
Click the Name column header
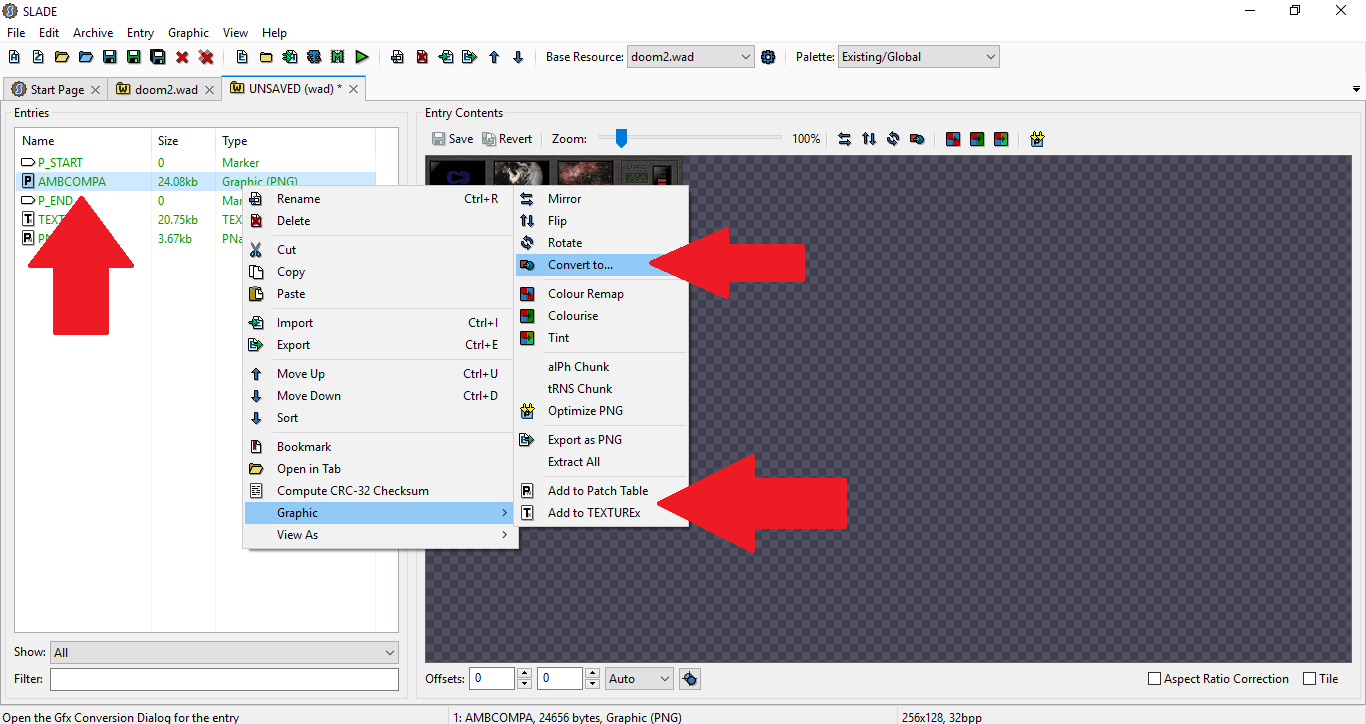click(x=84, y=141)
